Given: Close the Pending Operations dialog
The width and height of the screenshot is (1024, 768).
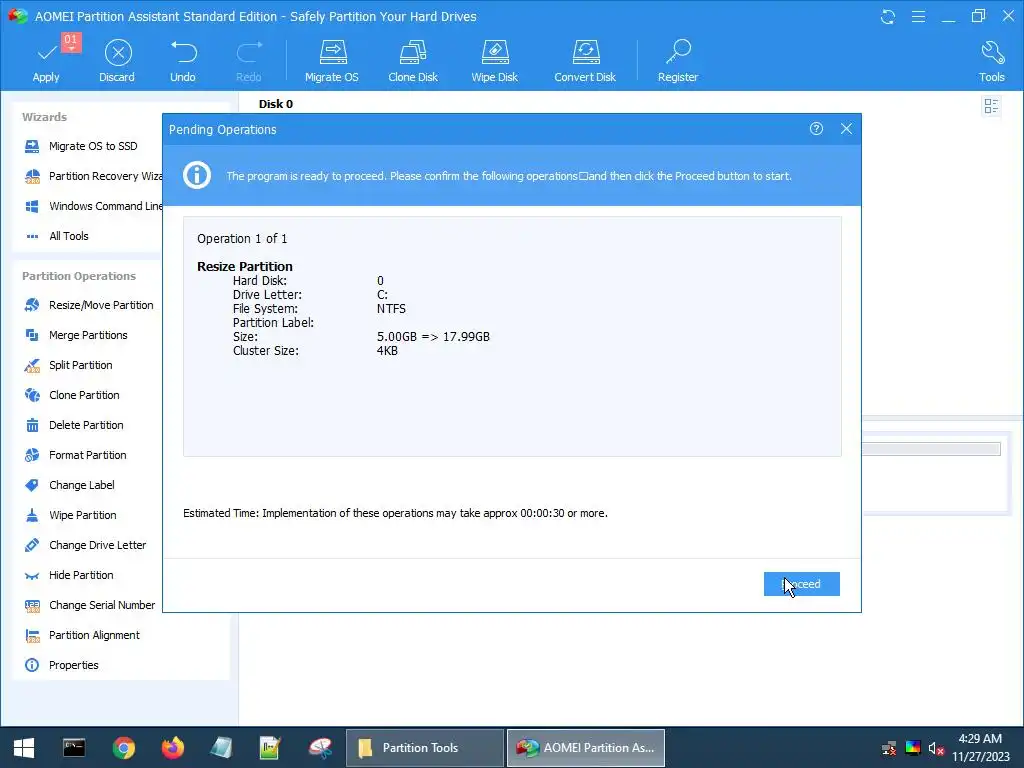Looking at the screenshot, I should [846, 129].
